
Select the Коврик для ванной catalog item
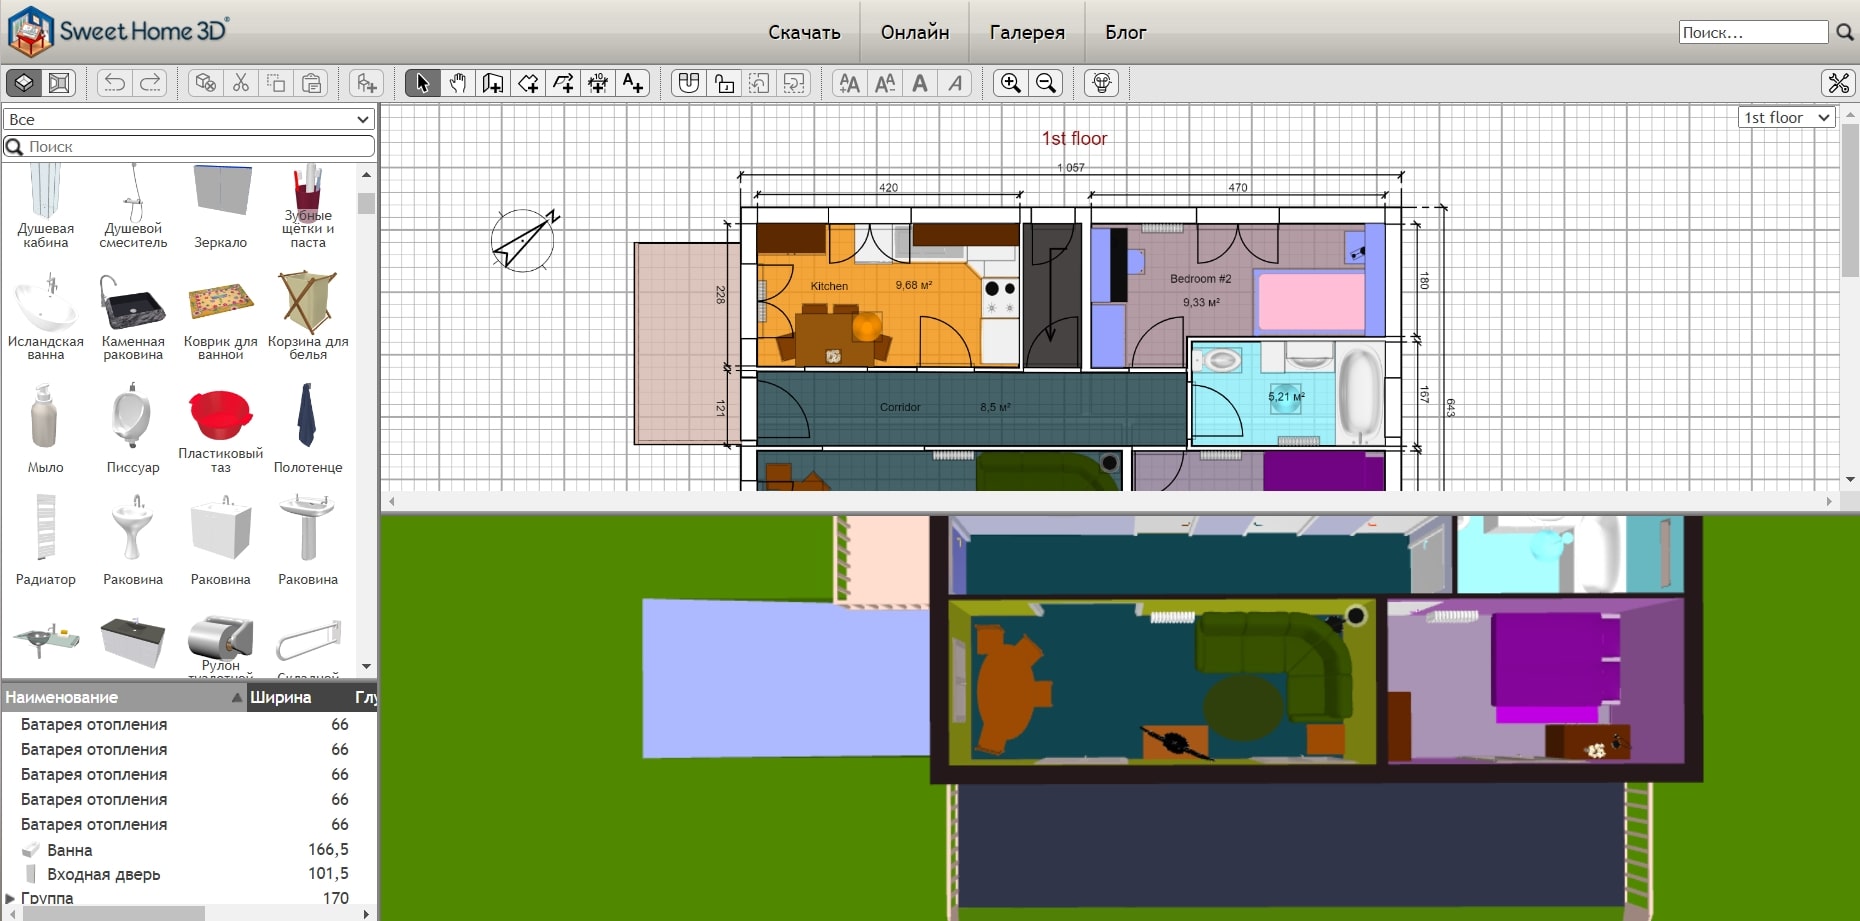221,315
